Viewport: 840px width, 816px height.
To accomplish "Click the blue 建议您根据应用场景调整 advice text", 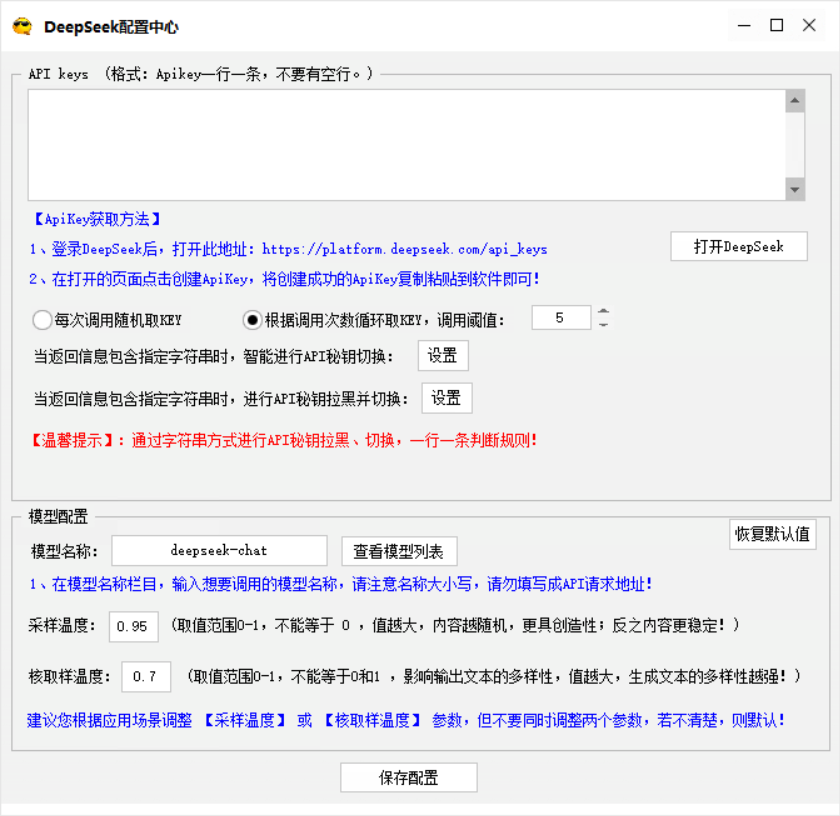I will pos(406,720).
